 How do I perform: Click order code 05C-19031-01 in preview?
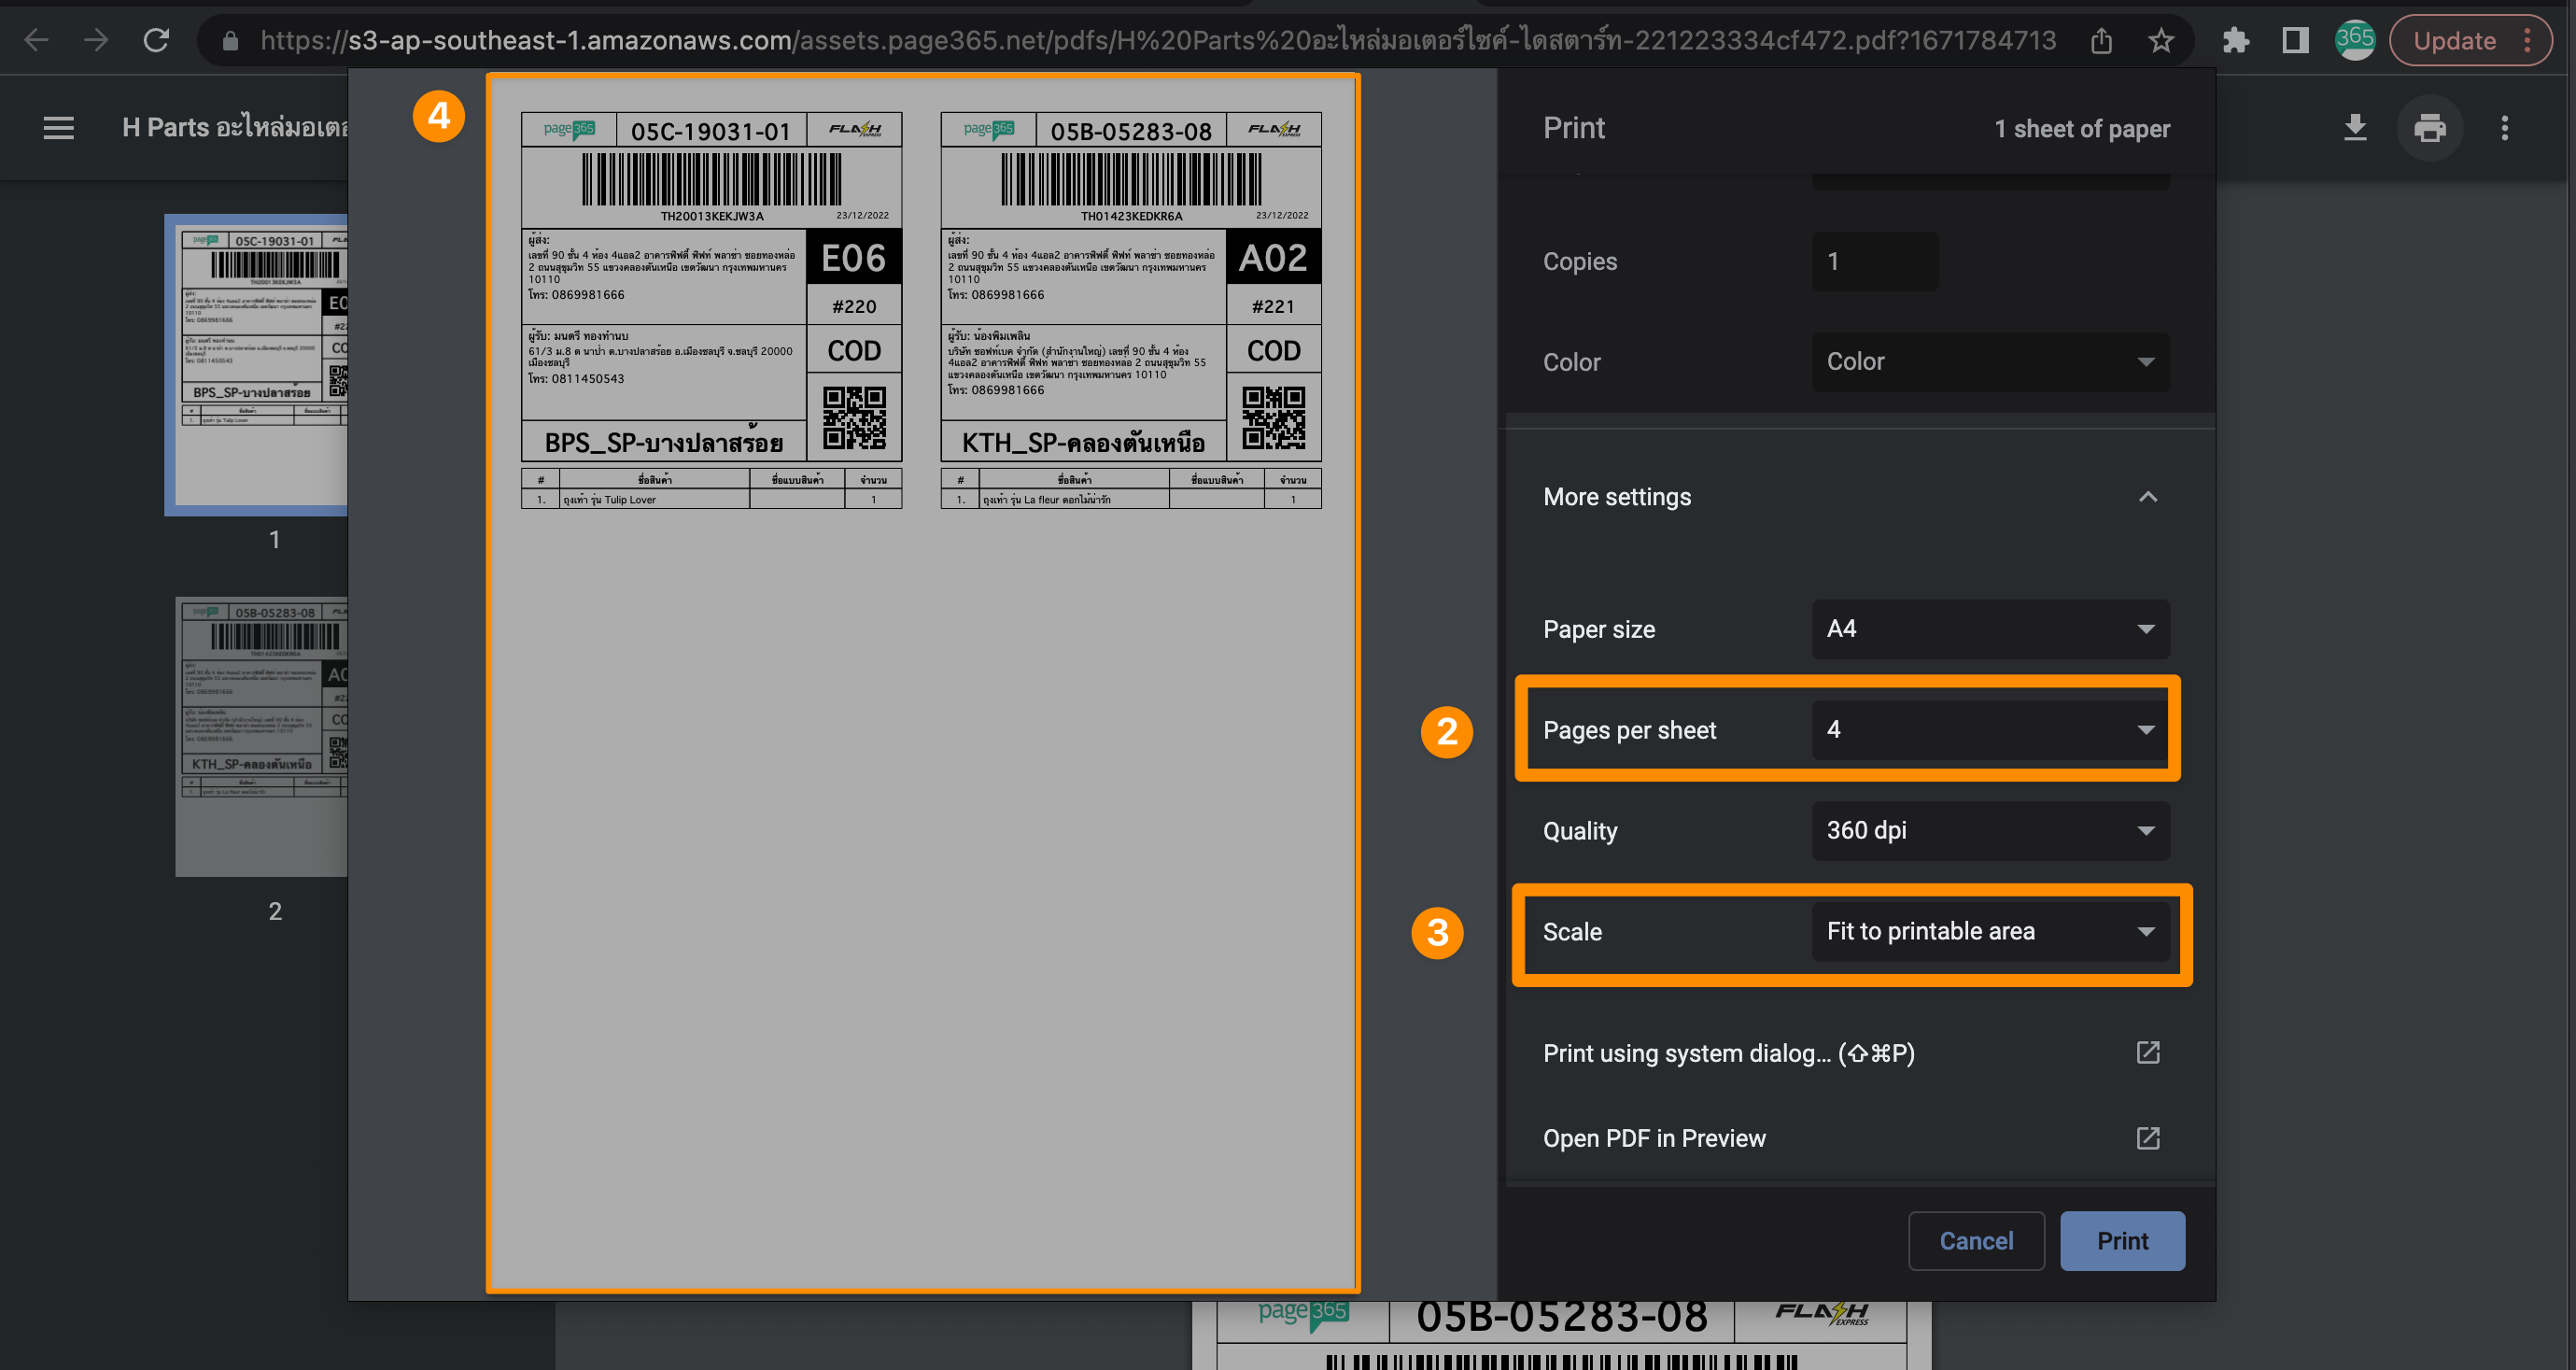(711, 131)
